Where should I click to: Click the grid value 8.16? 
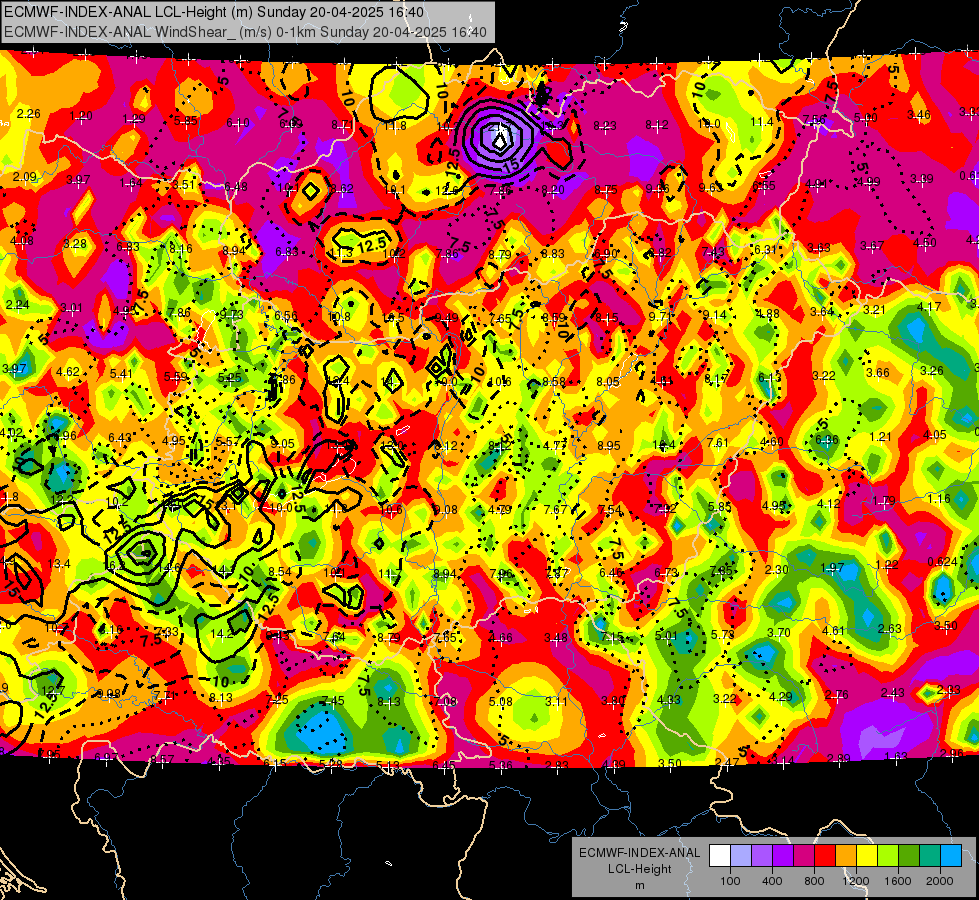click(x=181, y=249)
